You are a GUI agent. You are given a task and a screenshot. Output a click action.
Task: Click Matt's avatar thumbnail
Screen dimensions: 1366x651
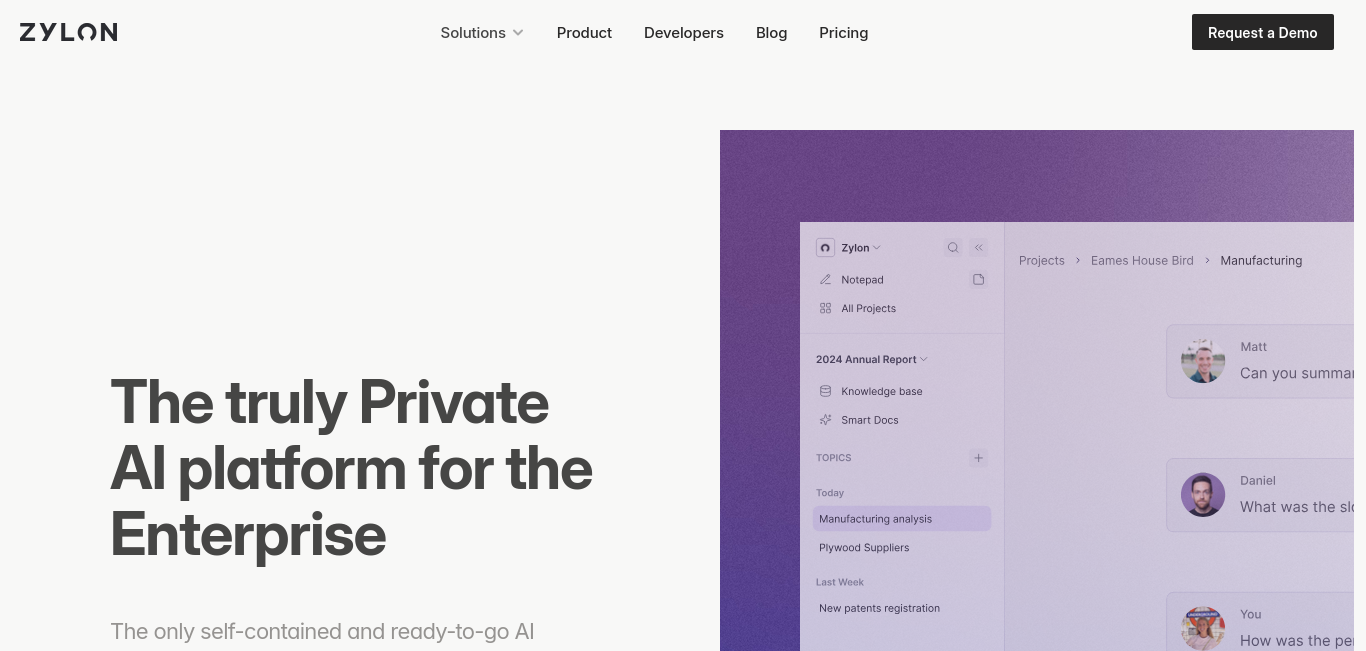(1203, 361)
